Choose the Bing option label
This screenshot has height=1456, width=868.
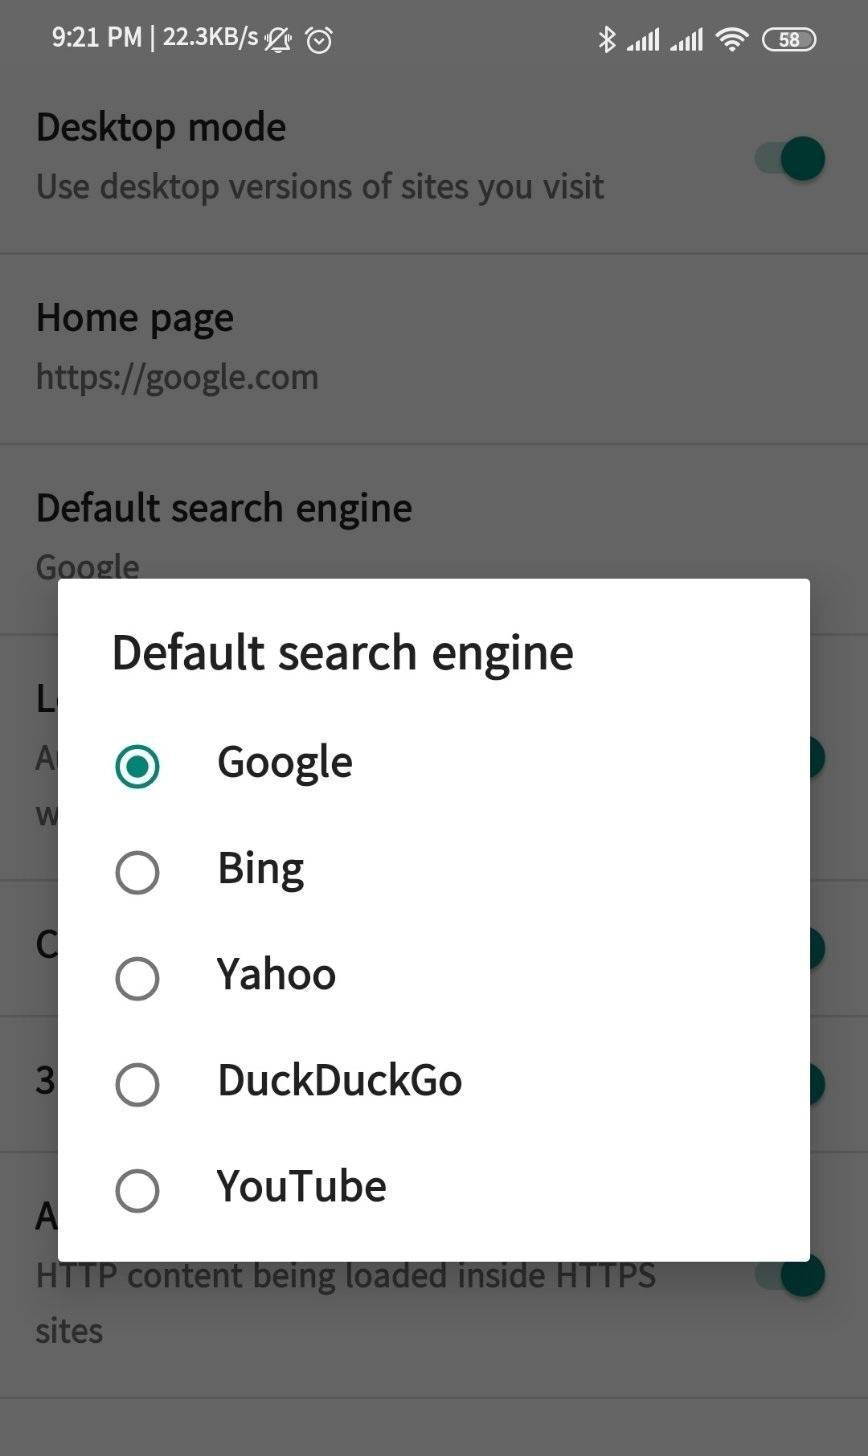(261, 868)
